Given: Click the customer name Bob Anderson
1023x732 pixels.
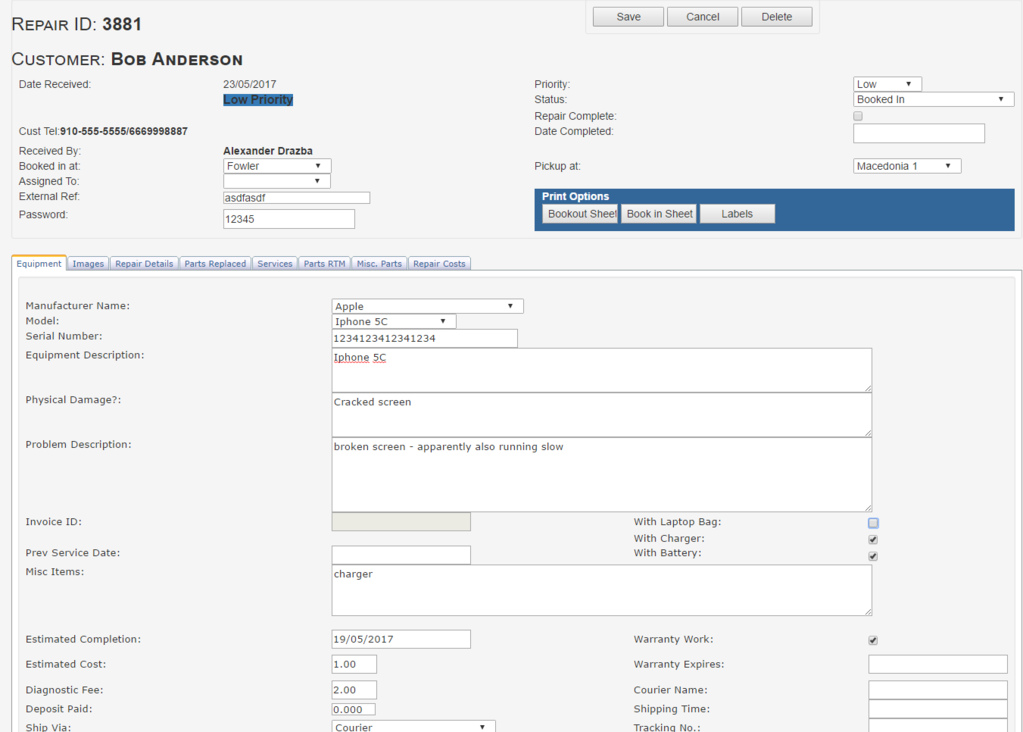Looking at the screenshot, I should [177, 59].
